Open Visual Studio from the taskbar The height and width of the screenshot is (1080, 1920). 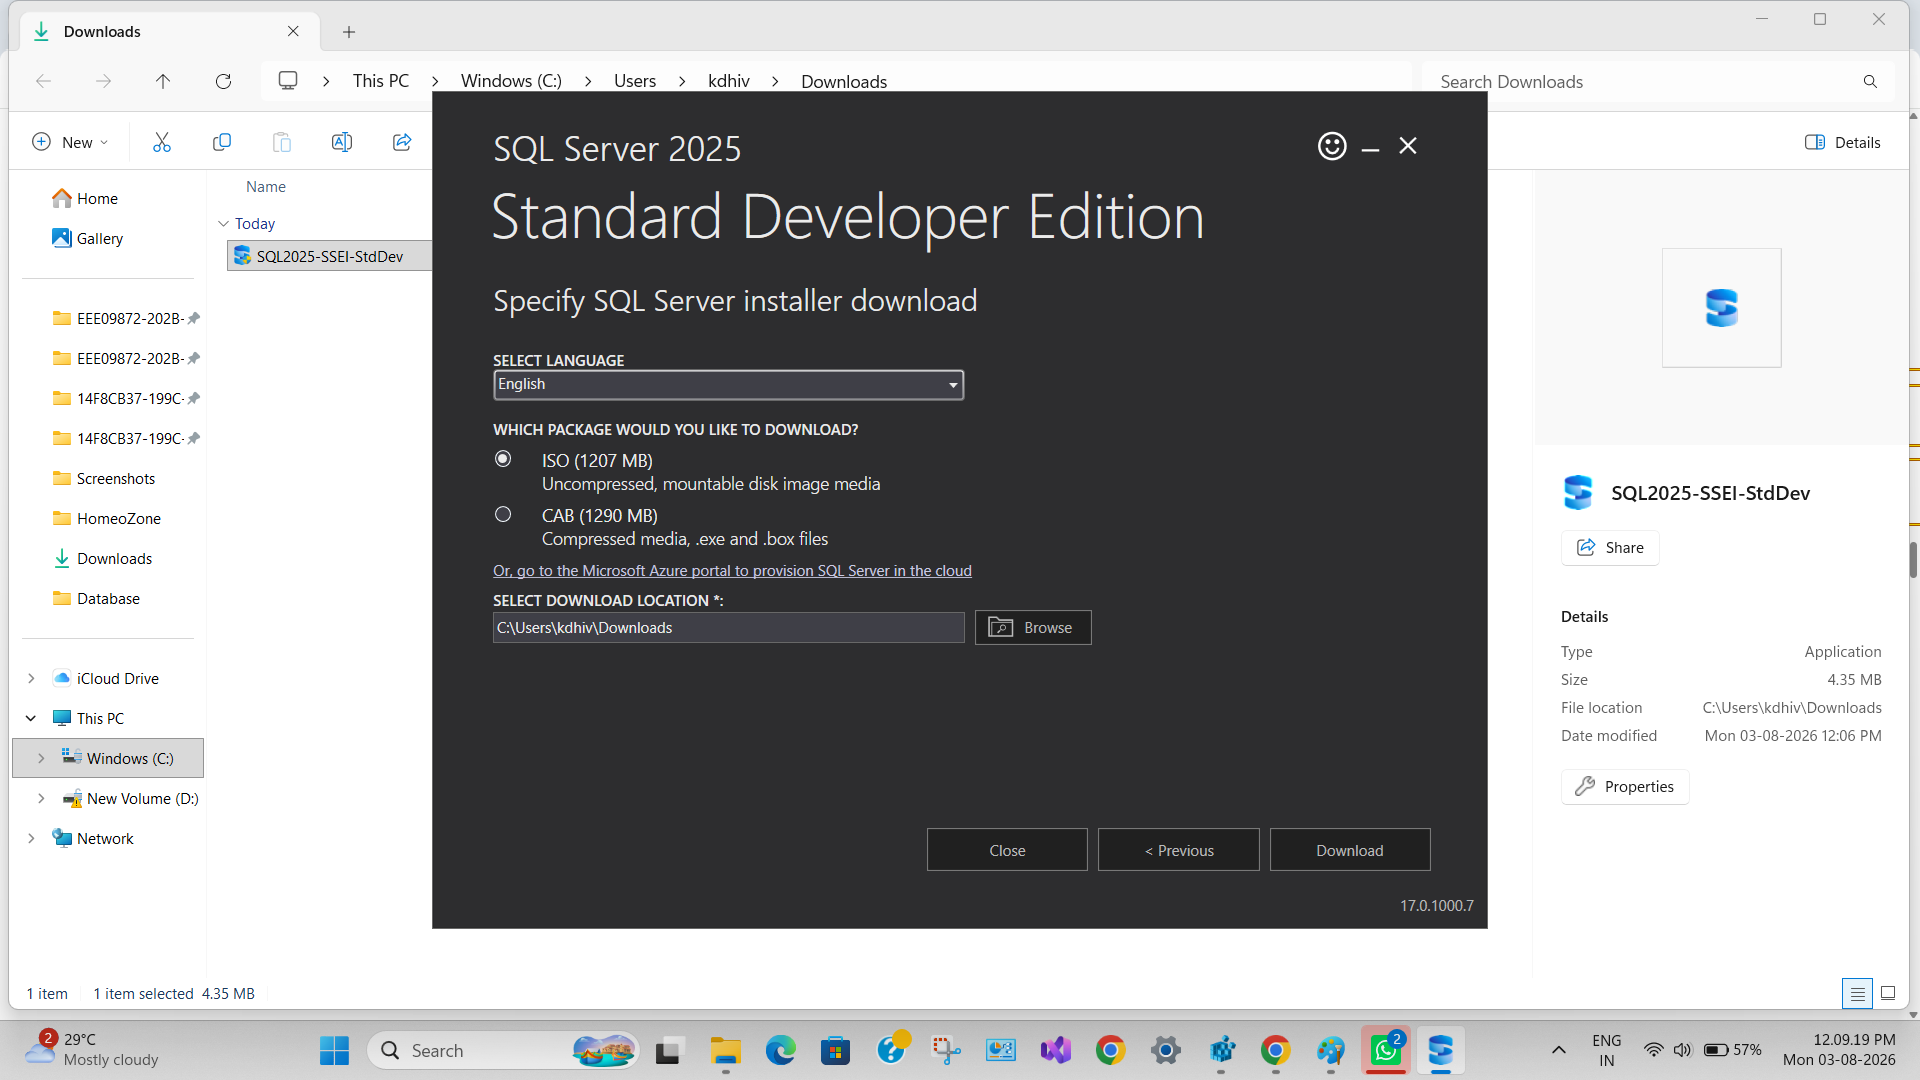(x=1055, y=1050)
